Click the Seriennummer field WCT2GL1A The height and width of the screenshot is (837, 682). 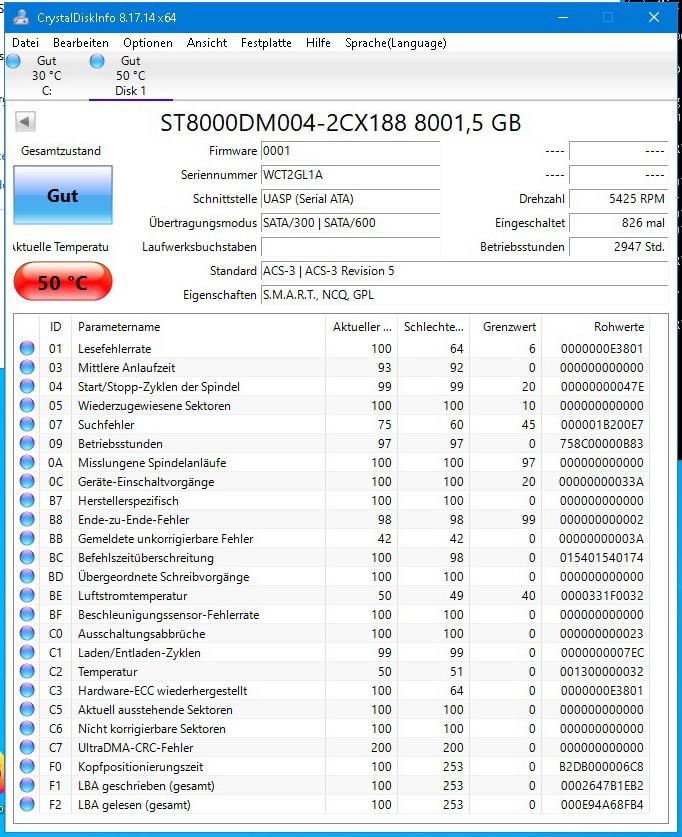[351, 175]
